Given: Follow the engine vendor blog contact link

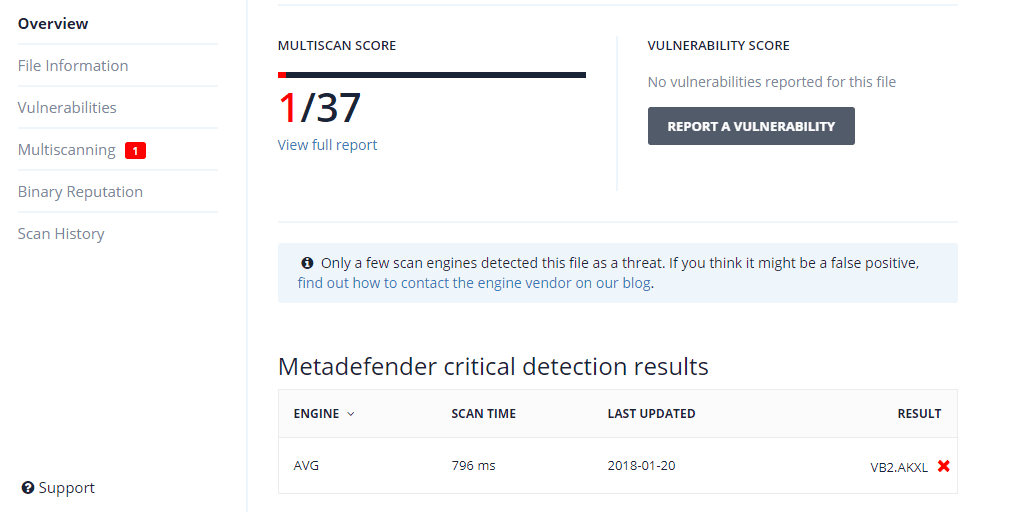Looking at the screenshot, I should (474, 283).
